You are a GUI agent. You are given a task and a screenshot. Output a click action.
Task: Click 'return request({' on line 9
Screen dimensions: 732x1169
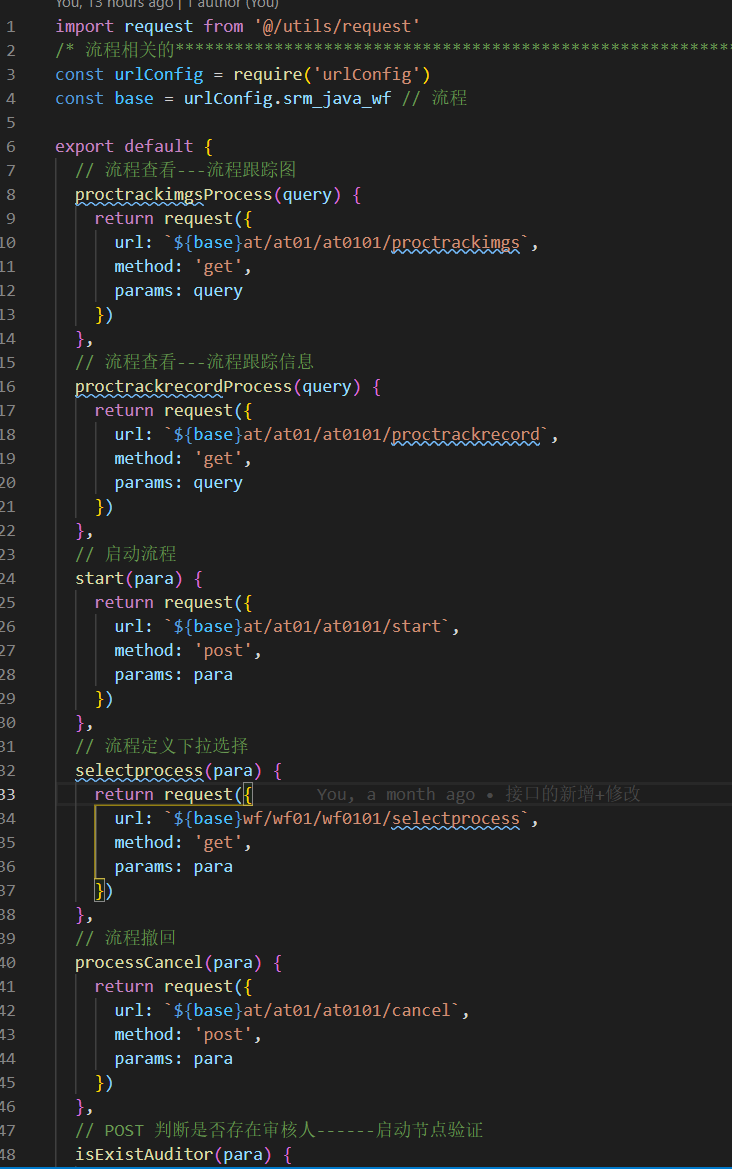tap(174, 218)
